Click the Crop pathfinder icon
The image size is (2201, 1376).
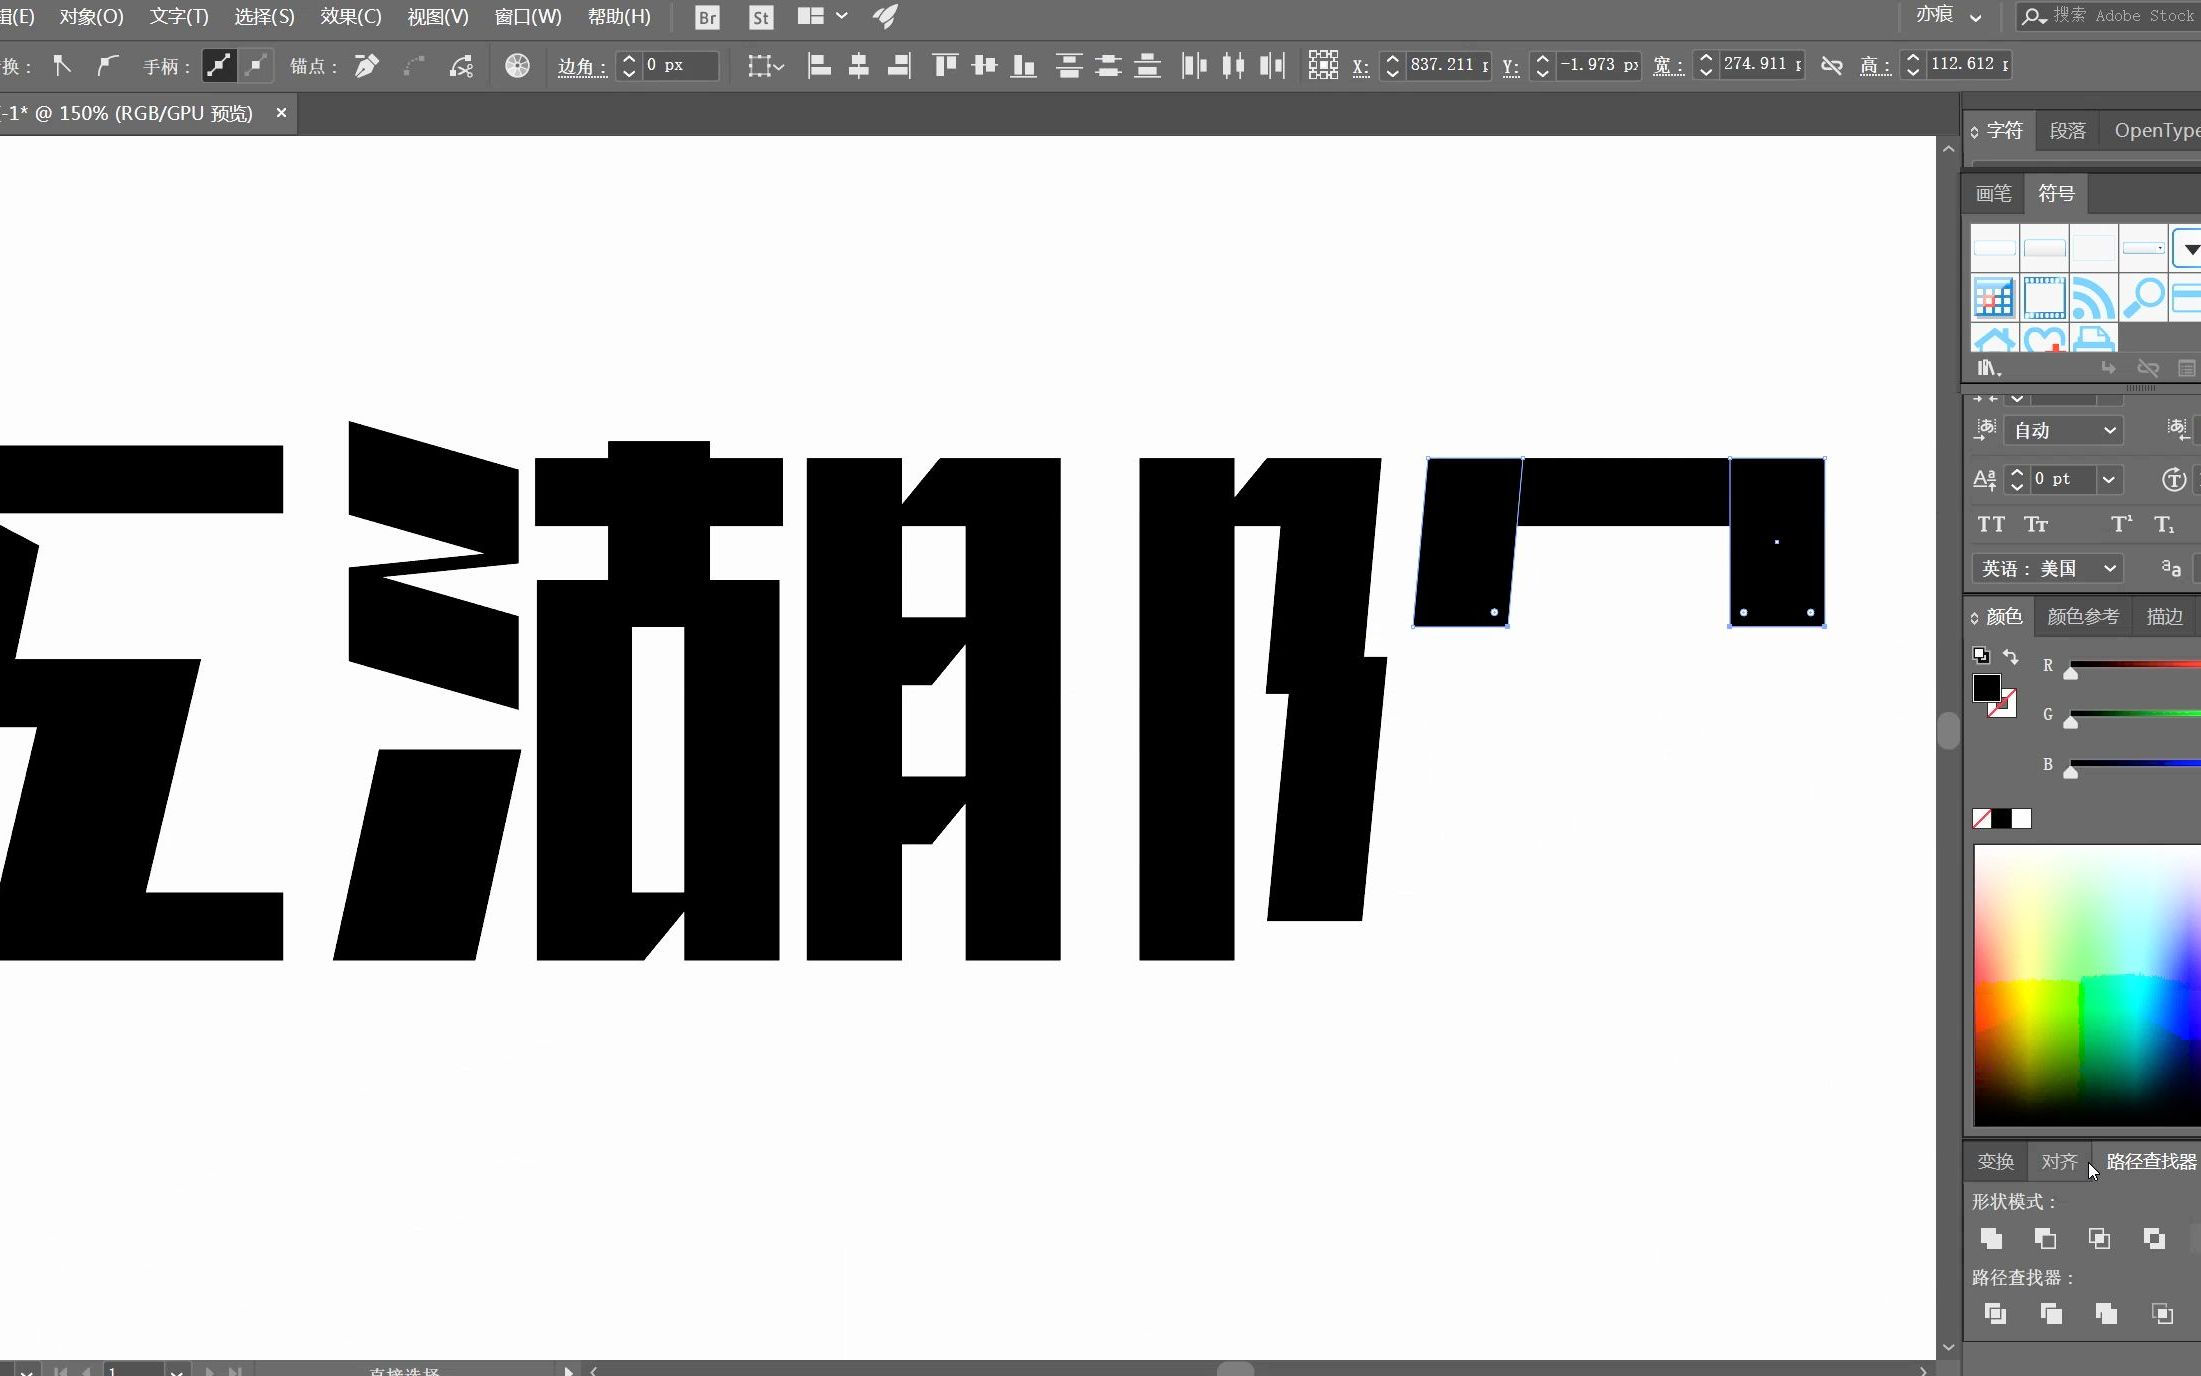(x=2162, y=1313)
